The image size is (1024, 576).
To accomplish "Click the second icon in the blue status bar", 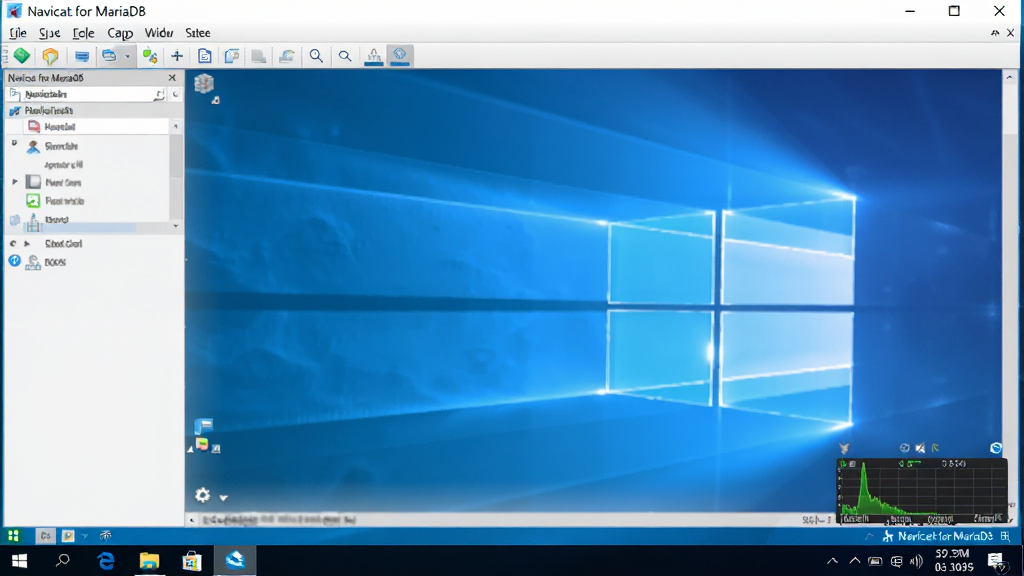I will point(45,536).
